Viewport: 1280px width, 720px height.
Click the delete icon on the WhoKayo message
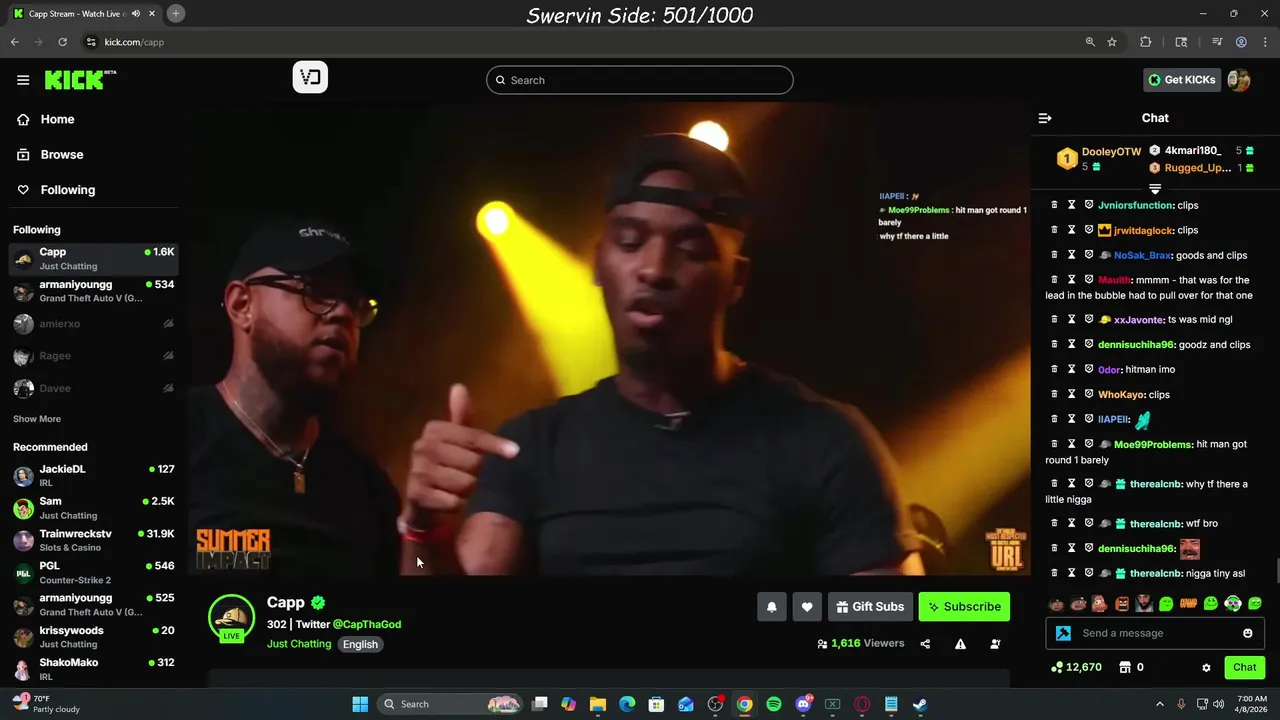tap(1053, 394)
